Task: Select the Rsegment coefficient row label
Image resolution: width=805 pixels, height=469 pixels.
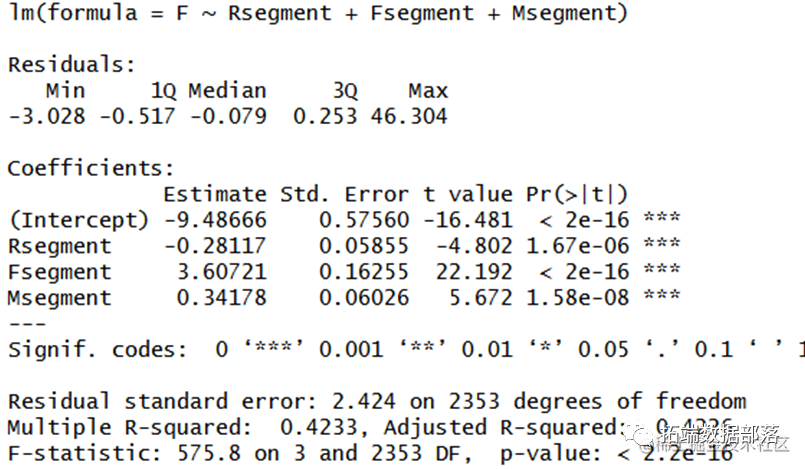Action: point(60,246)
